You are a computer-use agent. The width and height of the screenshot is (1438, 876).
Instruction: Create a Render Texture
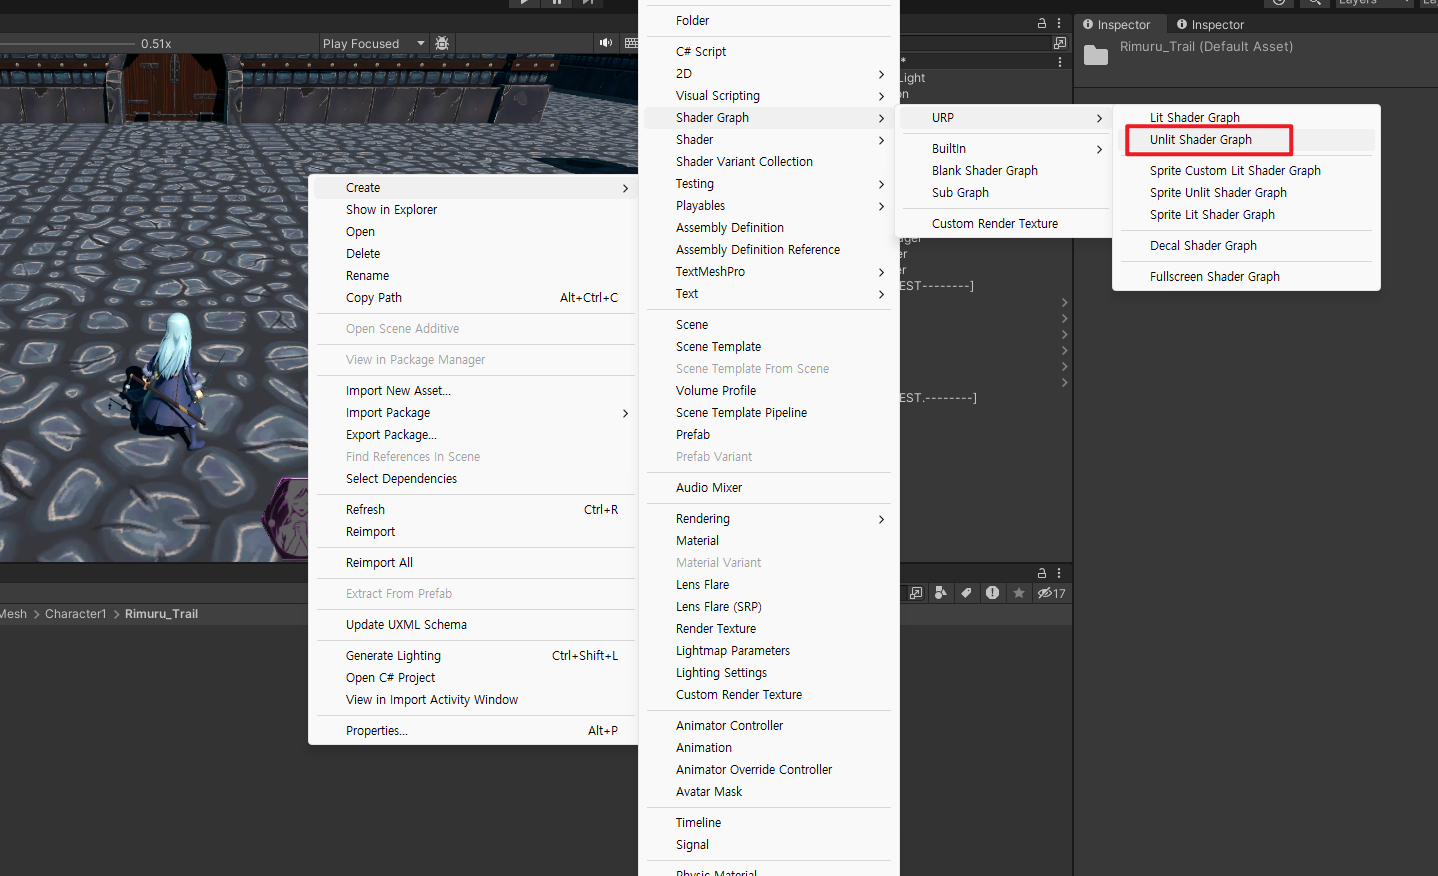click(x=768, y=628)
